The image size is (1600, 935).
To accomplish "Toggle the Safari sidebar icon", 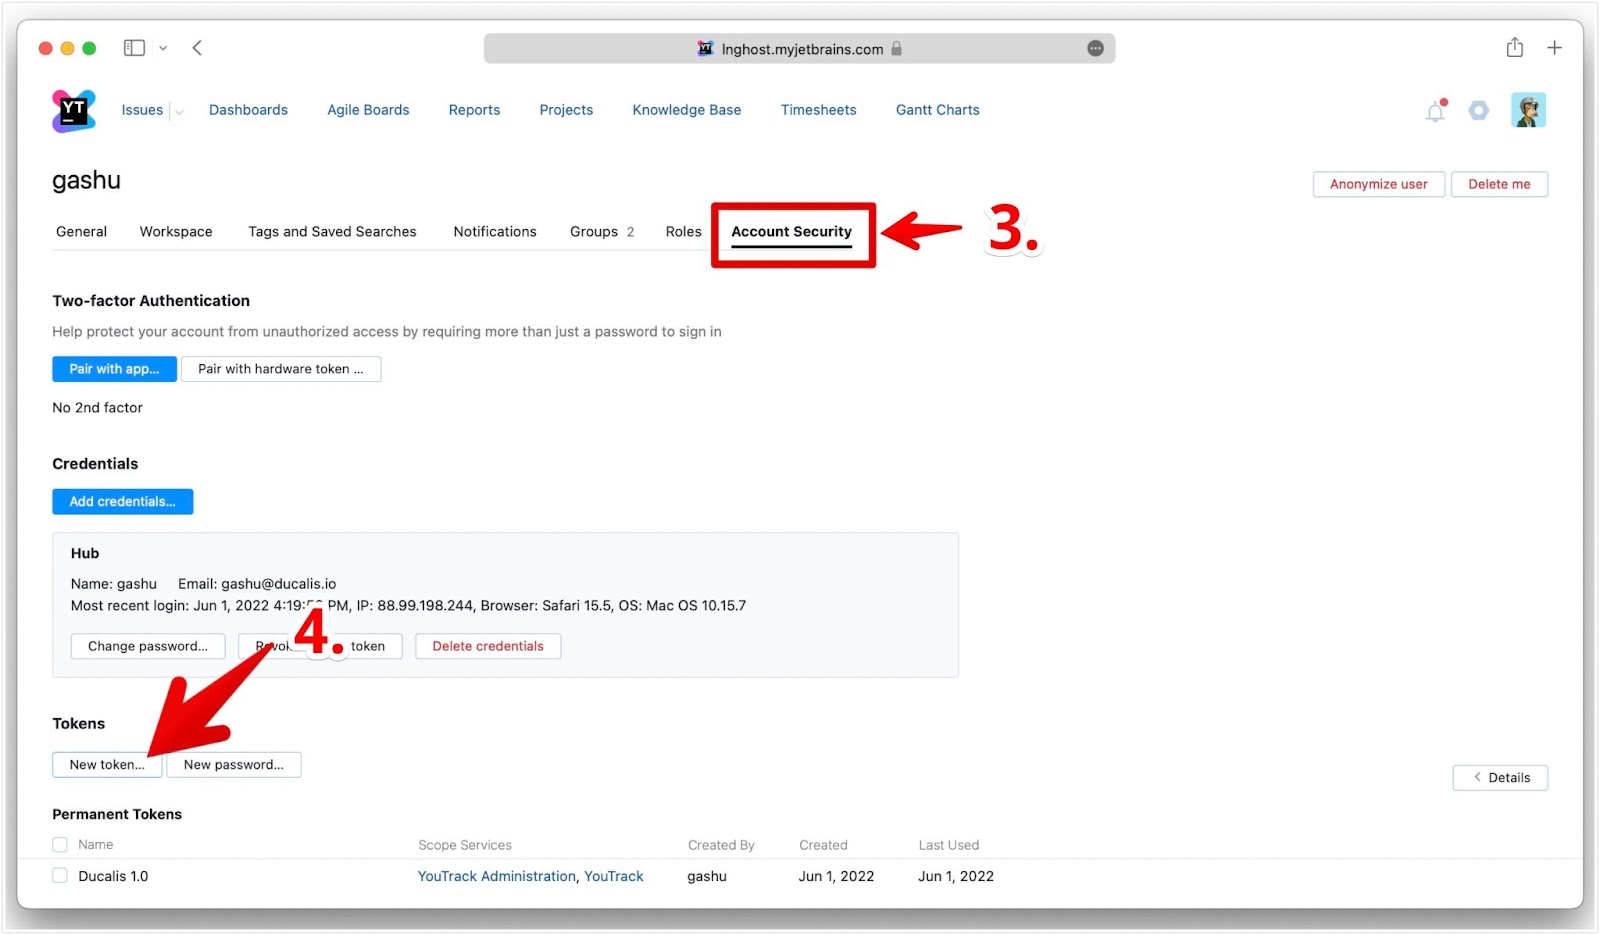I will tap(133, 47).
